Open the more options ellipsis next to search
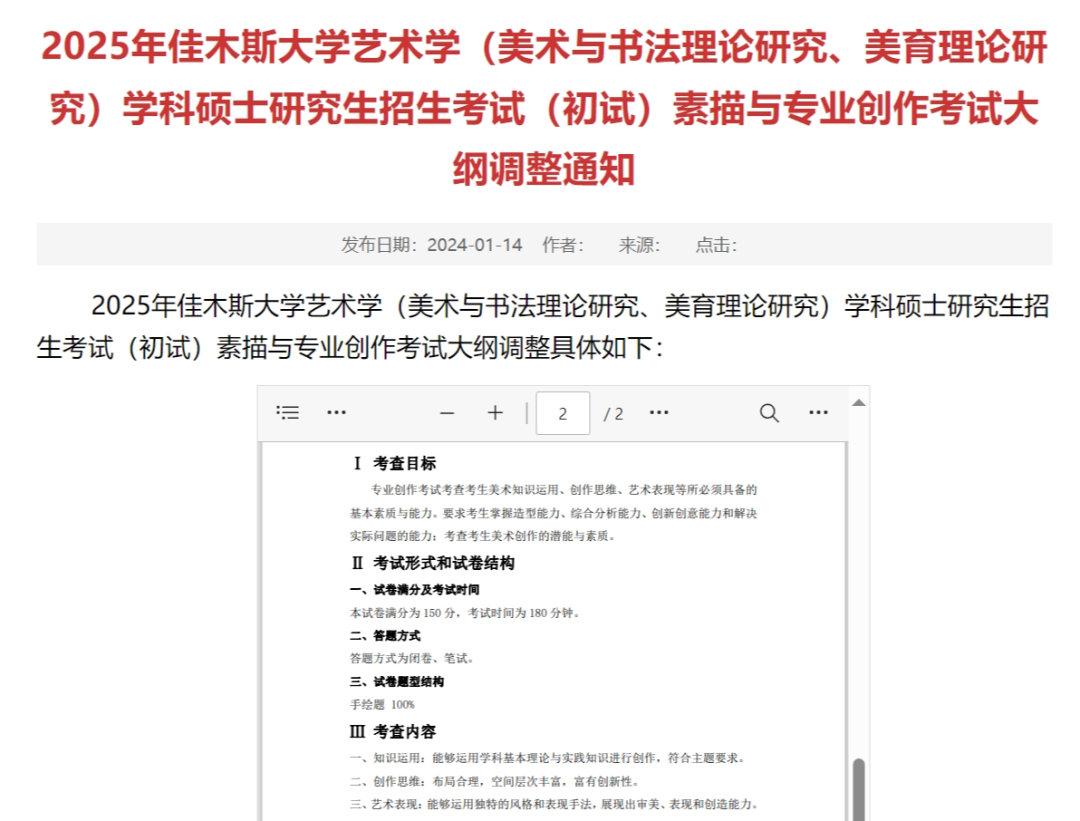This screenshot has width=1080, height=821. [x=818, y=413]
